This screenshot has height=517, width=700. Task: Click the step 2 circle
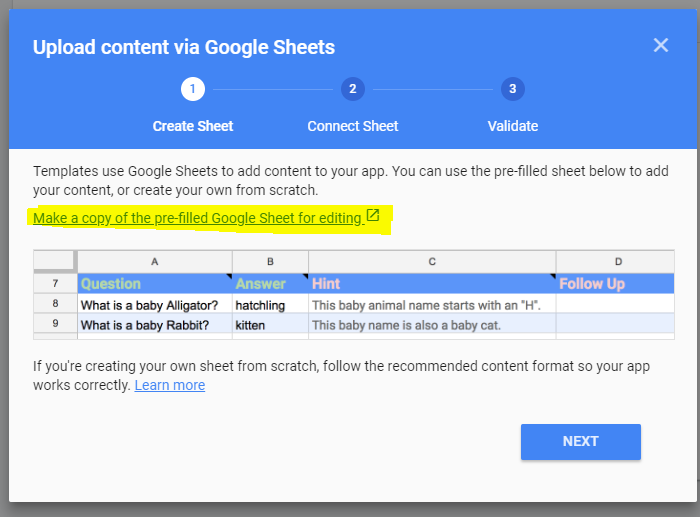353,89
